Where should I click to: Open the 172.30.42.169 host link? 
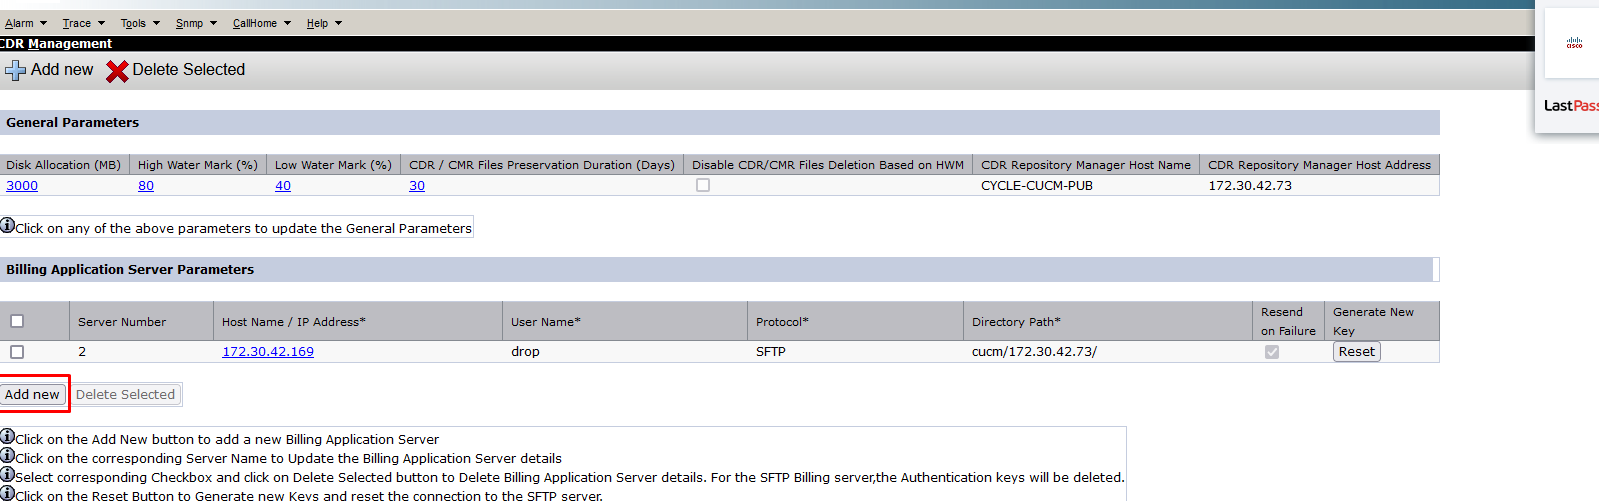(268, 352)
